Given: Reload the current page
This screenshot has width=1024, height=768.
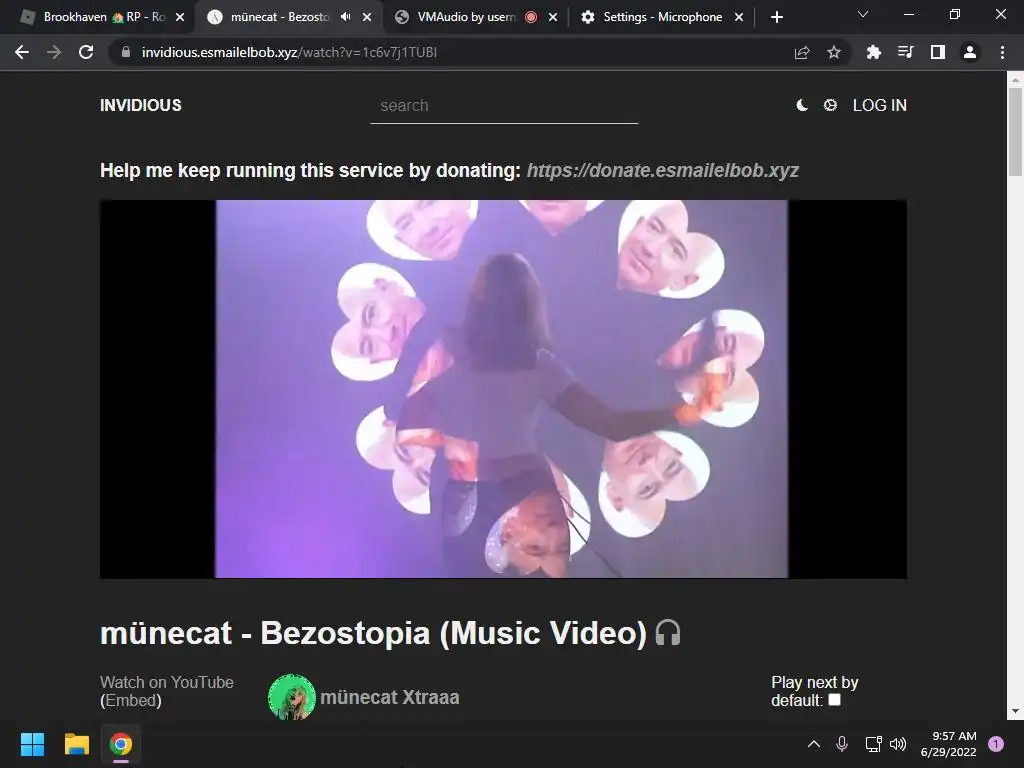Looking at the screenshot, I should coord(86,52).
